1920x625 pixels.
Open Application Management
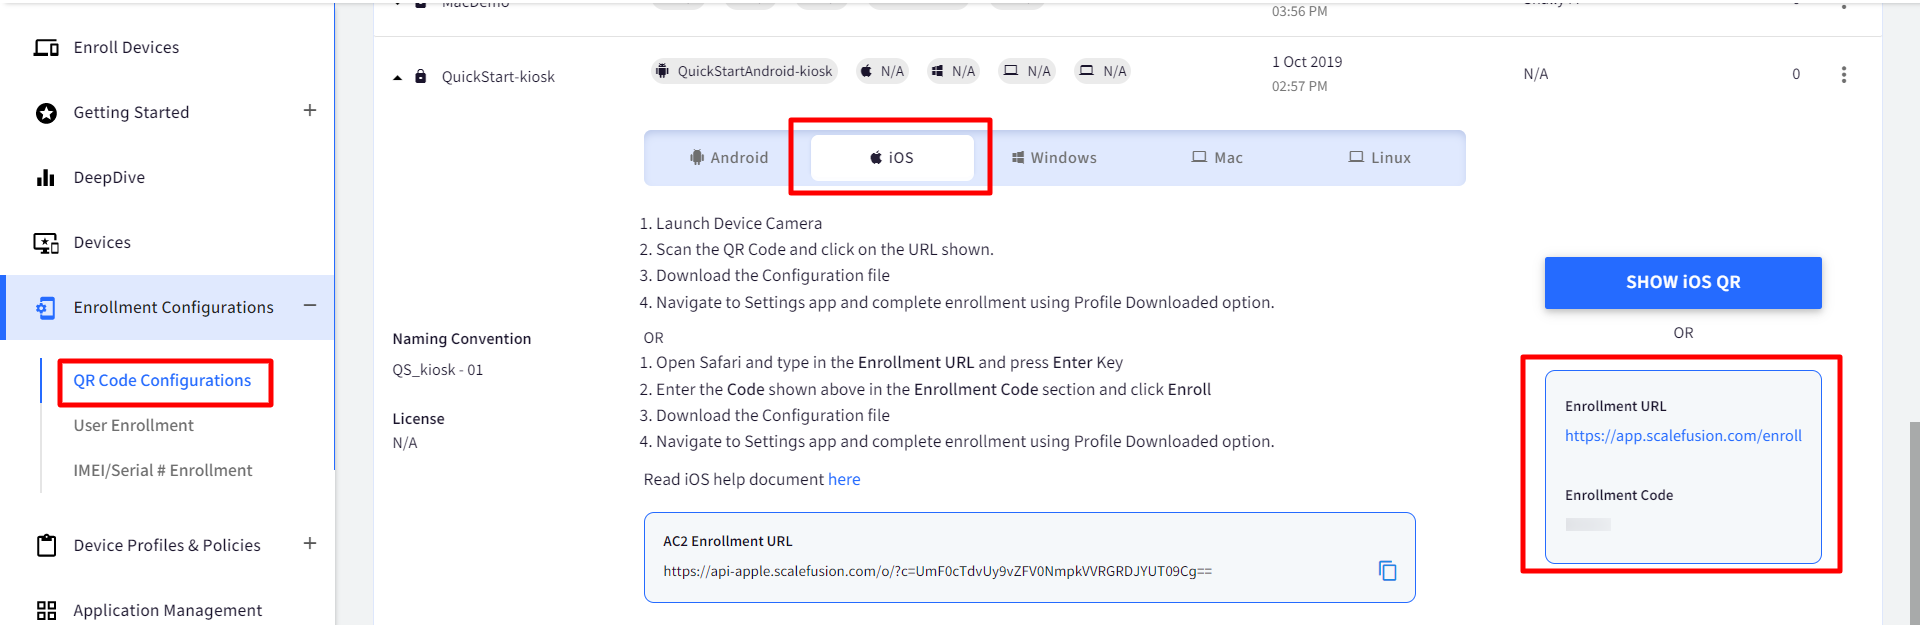(x=167, y=610)
